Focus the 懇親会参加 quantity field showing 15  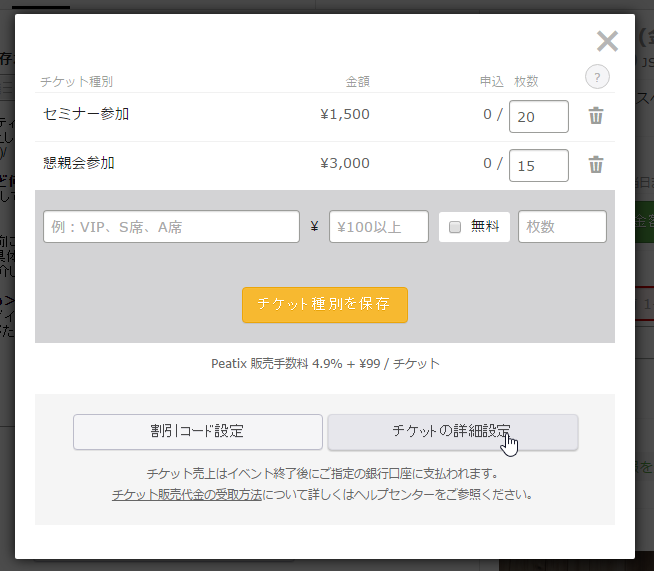pos(538,166)
